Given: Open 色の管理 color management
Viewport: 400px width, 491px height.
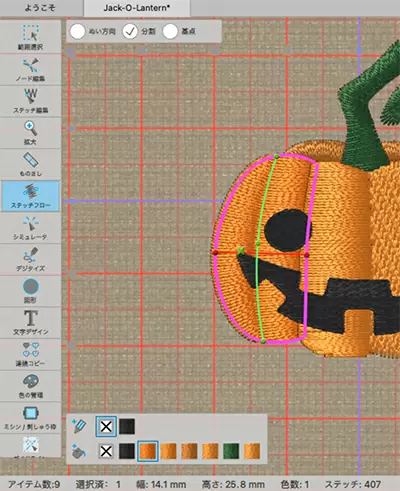Looking at the screenshot, I should (30, 386).
